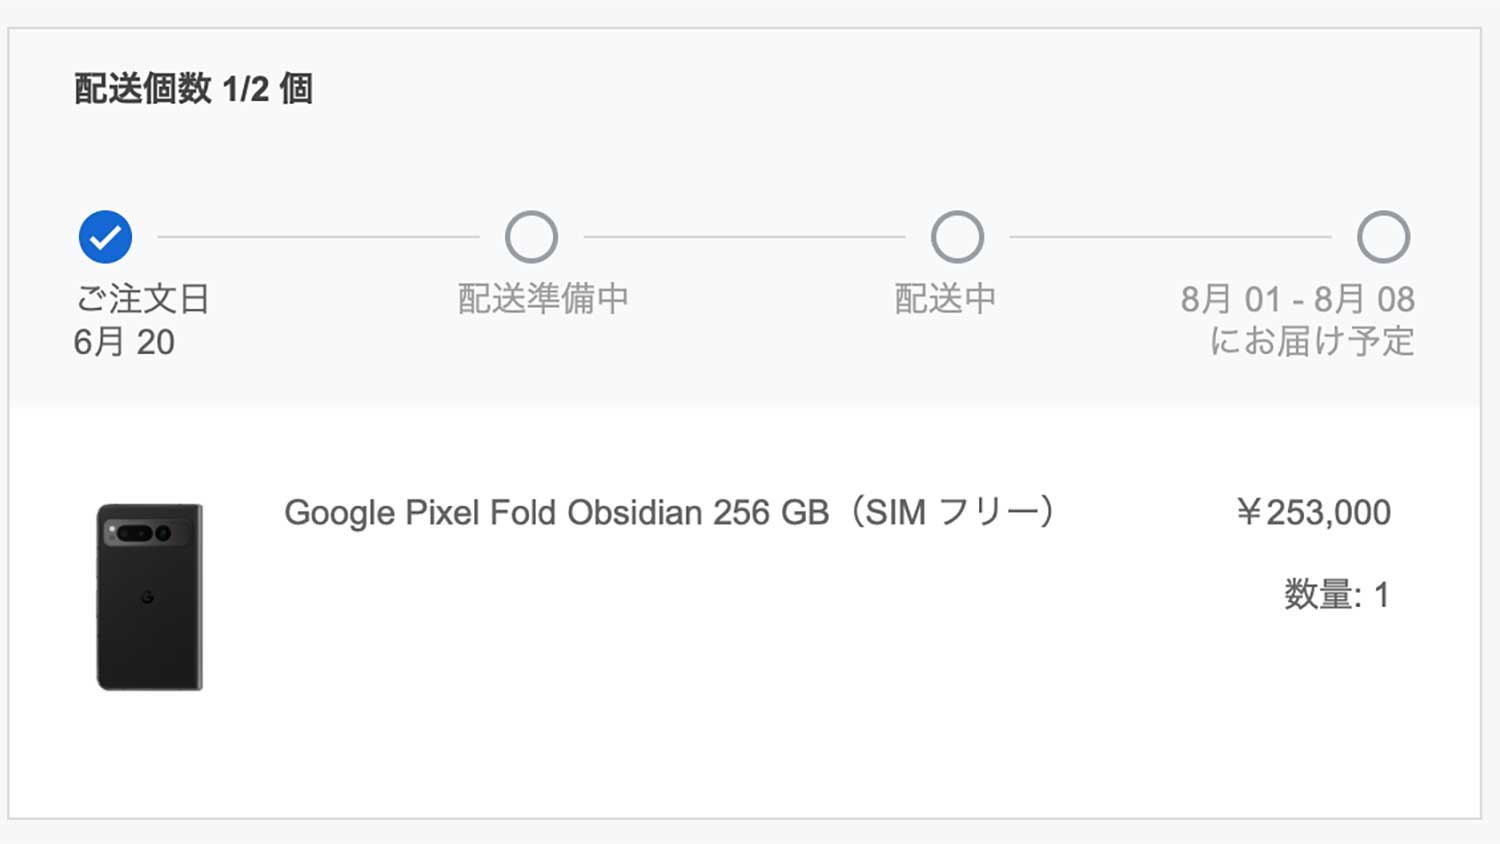Click the 配送中 step label

pyautogui.click(x=945, y=298)
